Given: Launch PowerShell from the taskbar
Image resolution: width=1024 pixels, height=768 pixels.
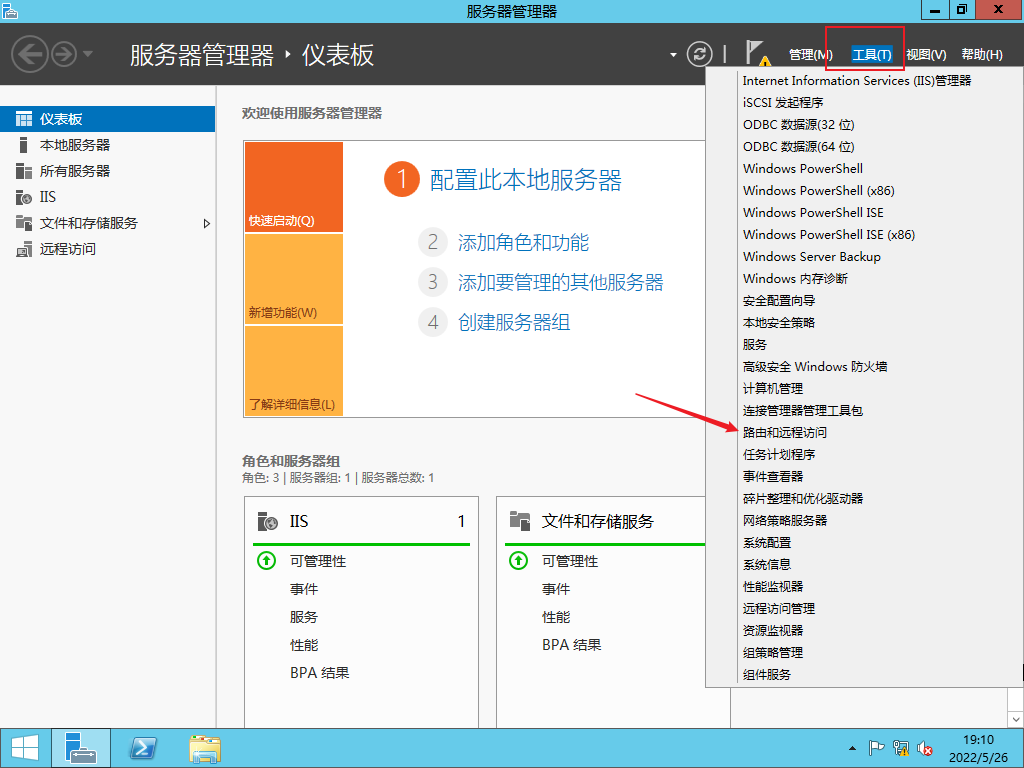Looking at the screenshot, I should coord(143,748).
